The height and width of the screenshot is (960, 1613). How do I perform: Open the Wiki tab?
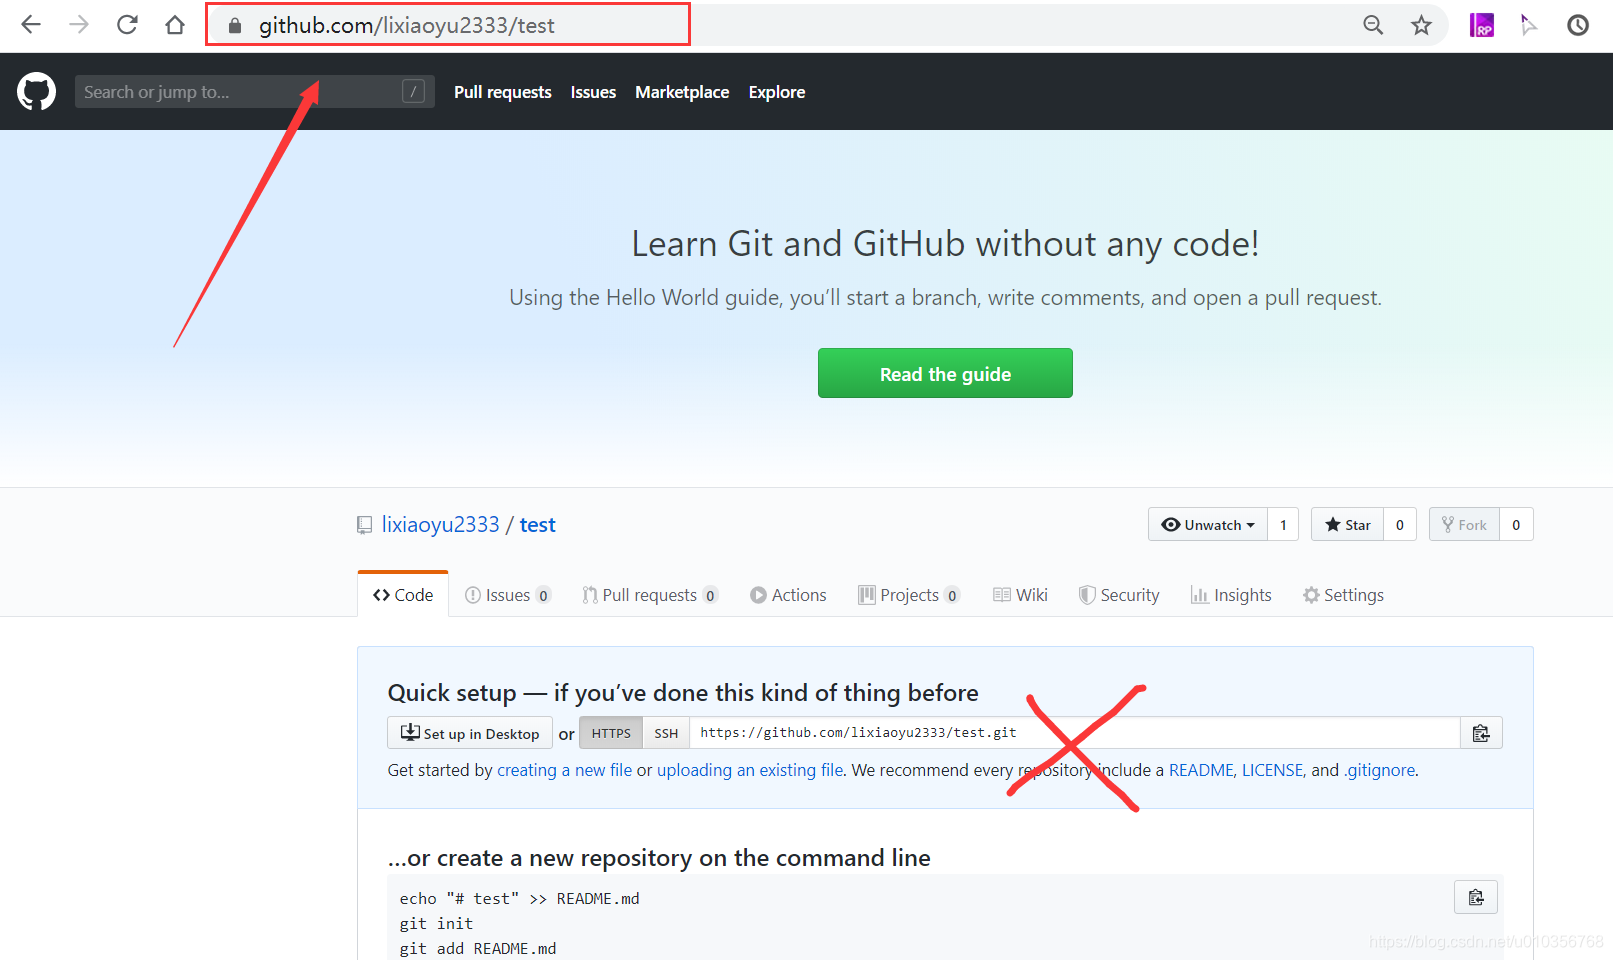[x=1020, y=595]
